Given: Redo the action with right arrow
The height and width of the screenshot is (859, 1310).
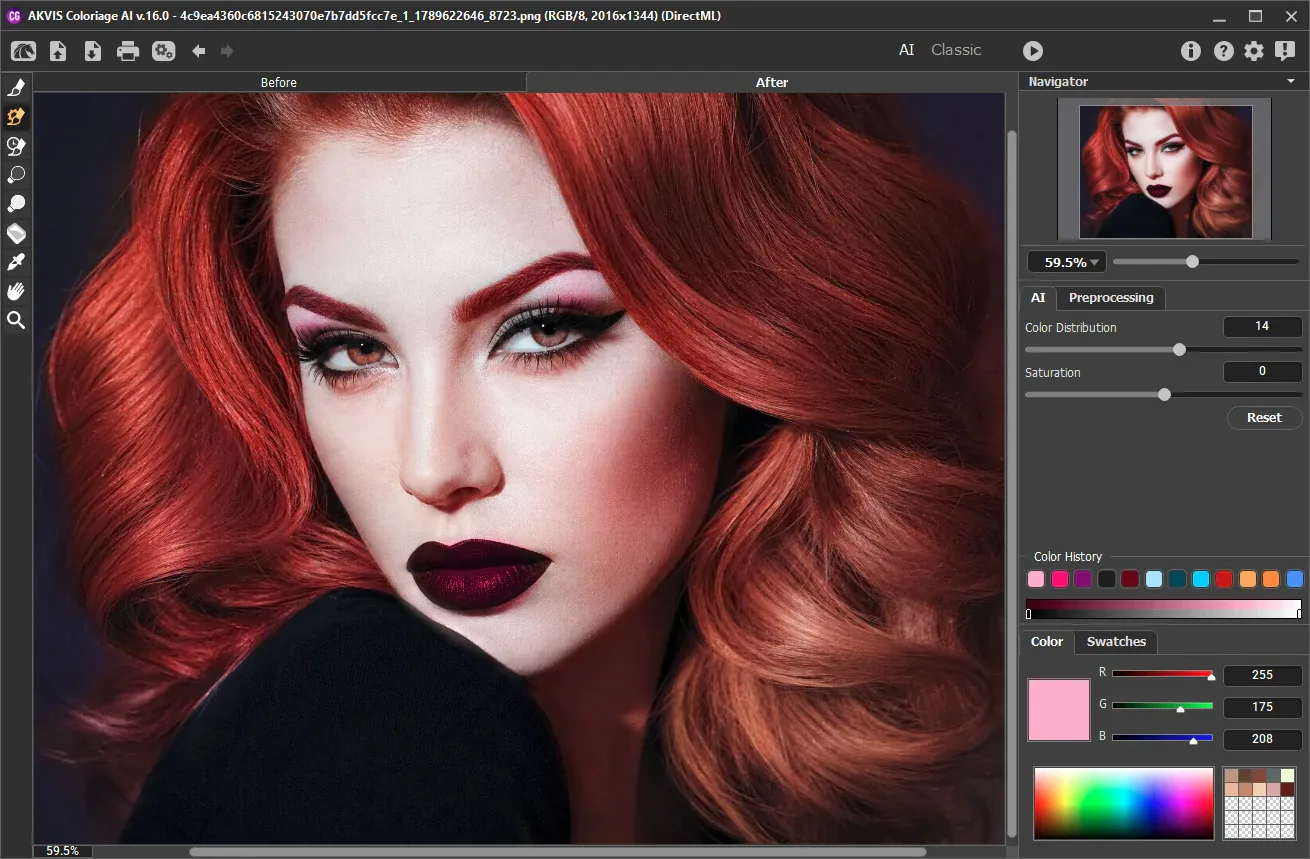Looking at the screenshot, I should click(x=227, y=51).
